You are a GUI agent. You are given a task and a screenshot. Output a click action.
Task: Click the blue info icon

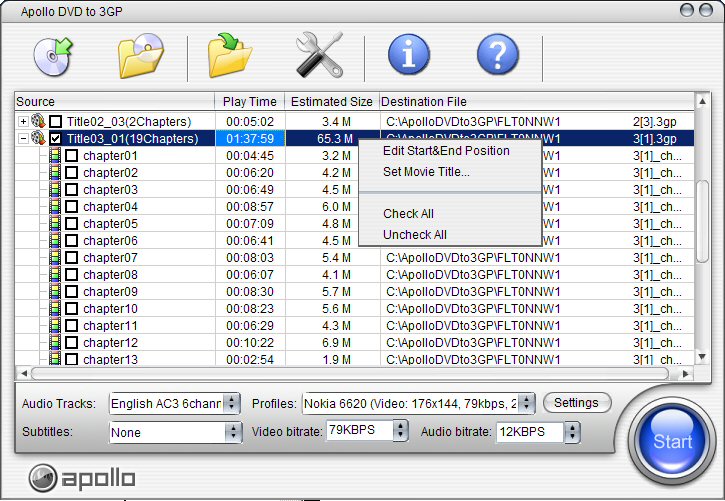point(408,55)
